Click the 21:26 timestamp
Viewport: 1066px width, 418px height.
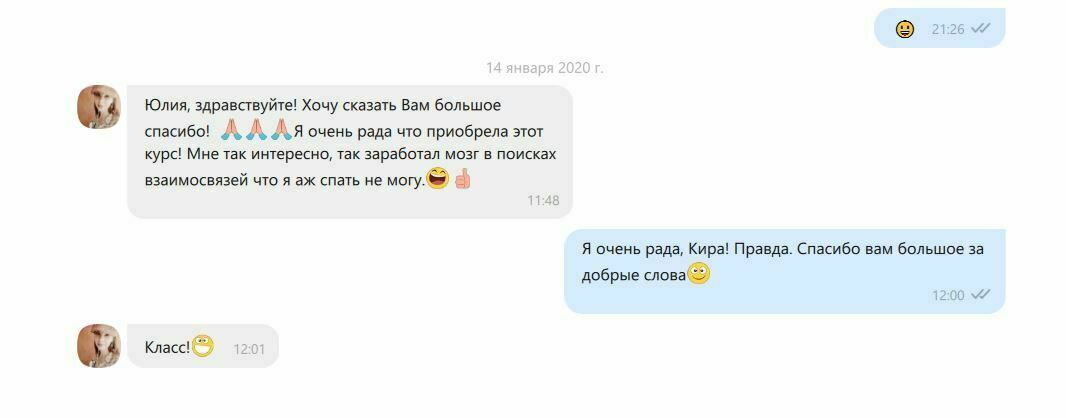(x=948, y=29)
